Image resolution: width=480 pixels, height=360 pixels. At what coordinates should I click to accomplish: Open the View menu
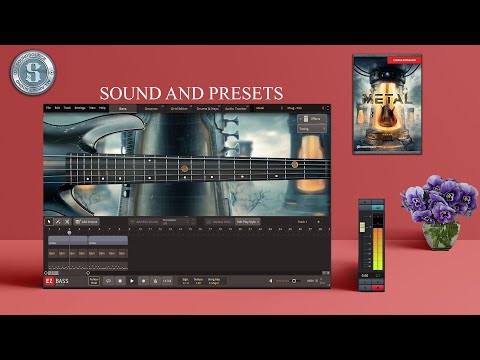tap(92, 108)
